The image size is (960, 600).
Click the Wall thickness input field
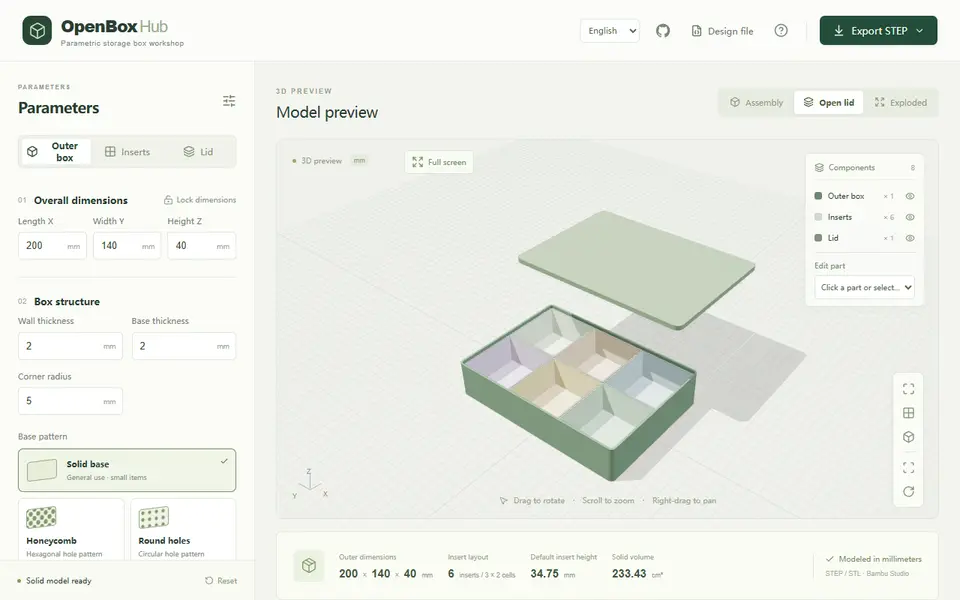coord(70,346)
